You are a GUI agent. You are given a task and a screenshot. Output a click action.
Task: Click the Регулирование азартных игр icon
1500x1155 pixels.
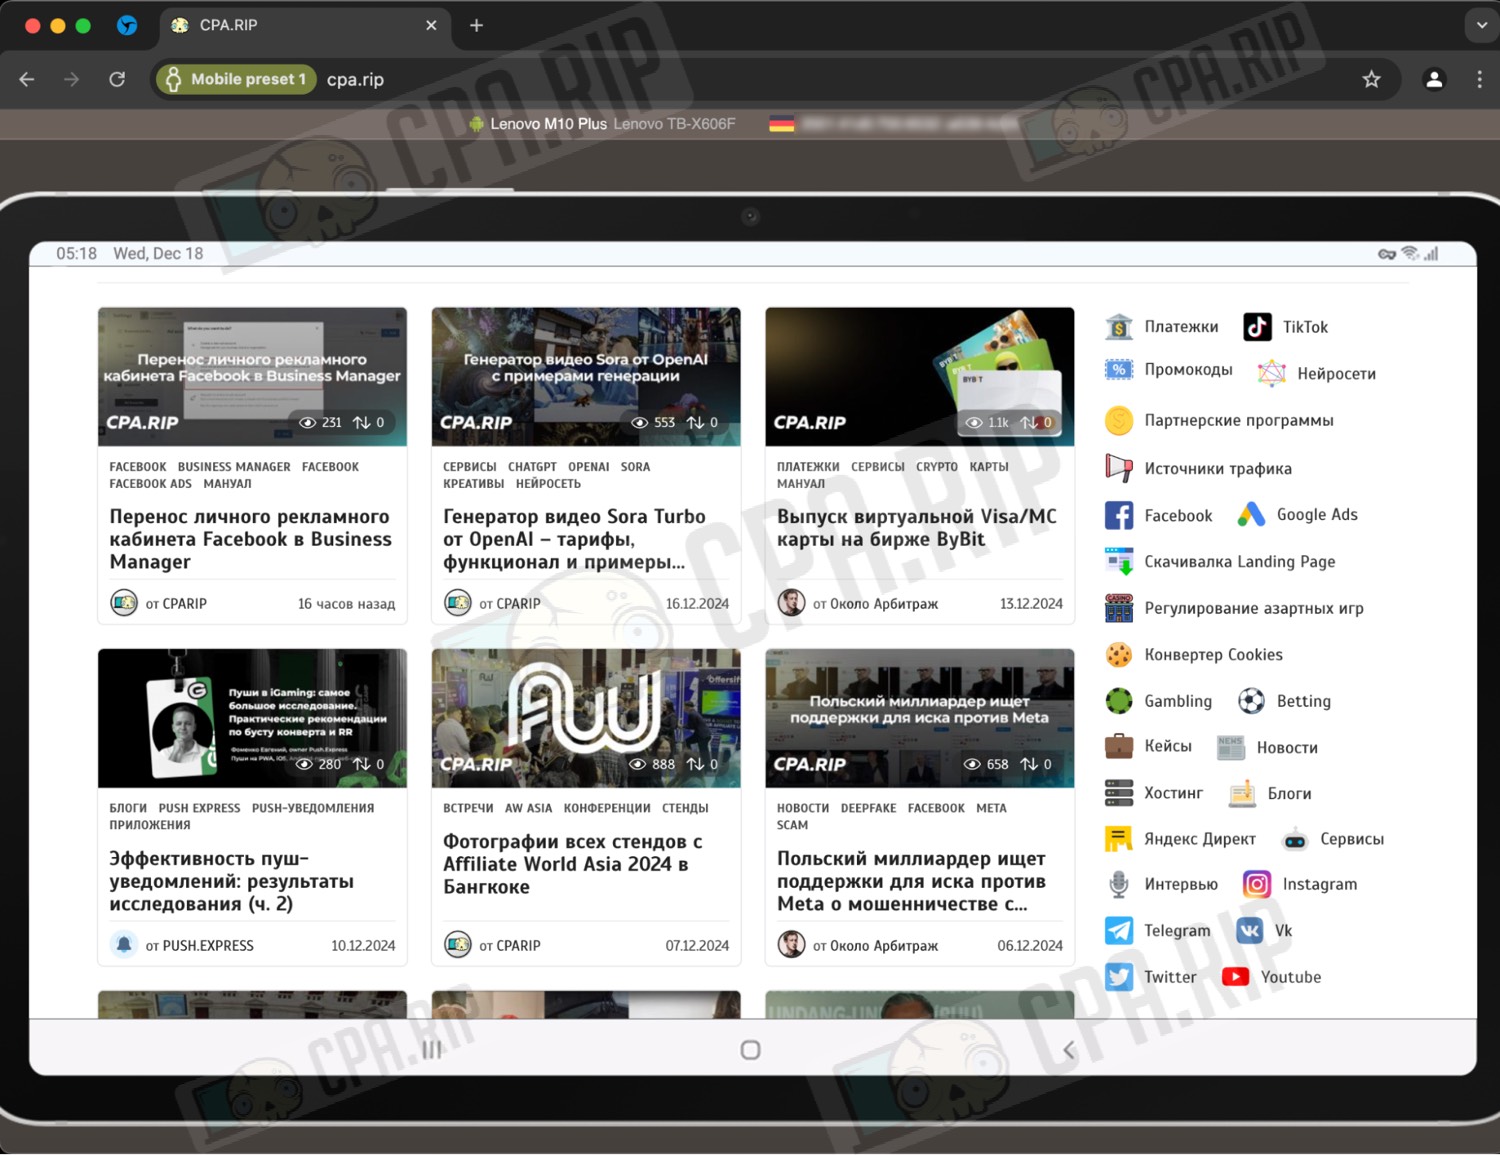click(1119, 608)
